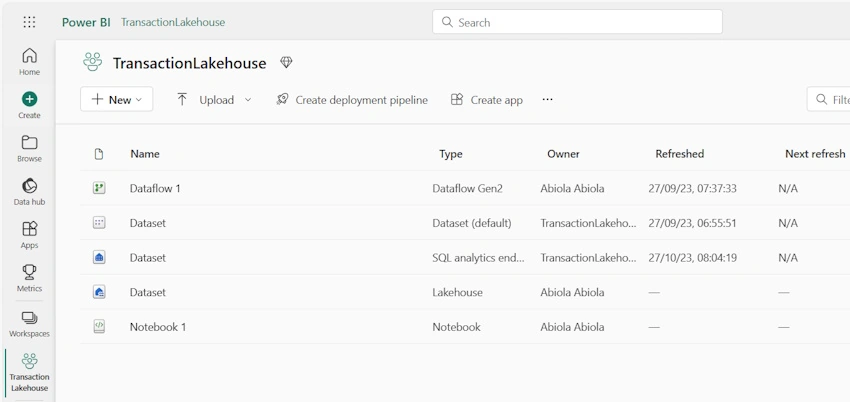Click the SQL analytics endpoint row icon
This screenshot has height=402, width=850.
(x=99, y=257)
